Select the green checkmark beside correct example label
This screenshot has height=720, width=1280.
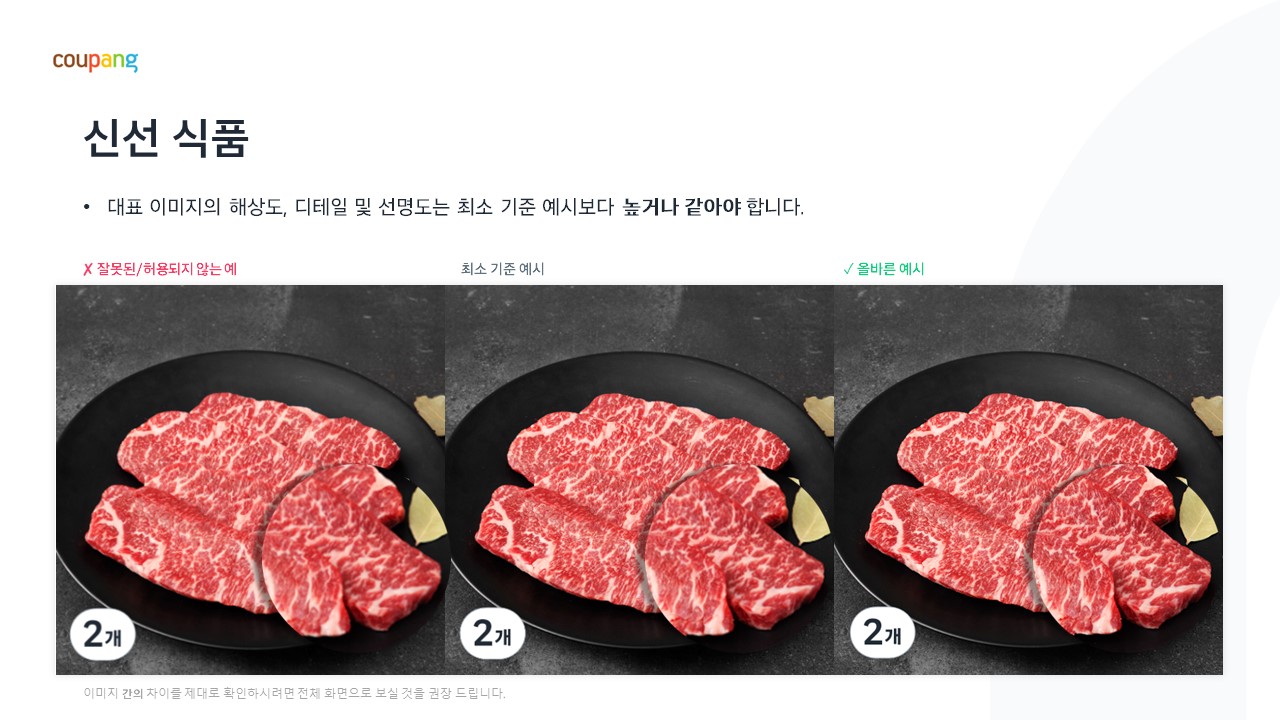tap(848, 269)
